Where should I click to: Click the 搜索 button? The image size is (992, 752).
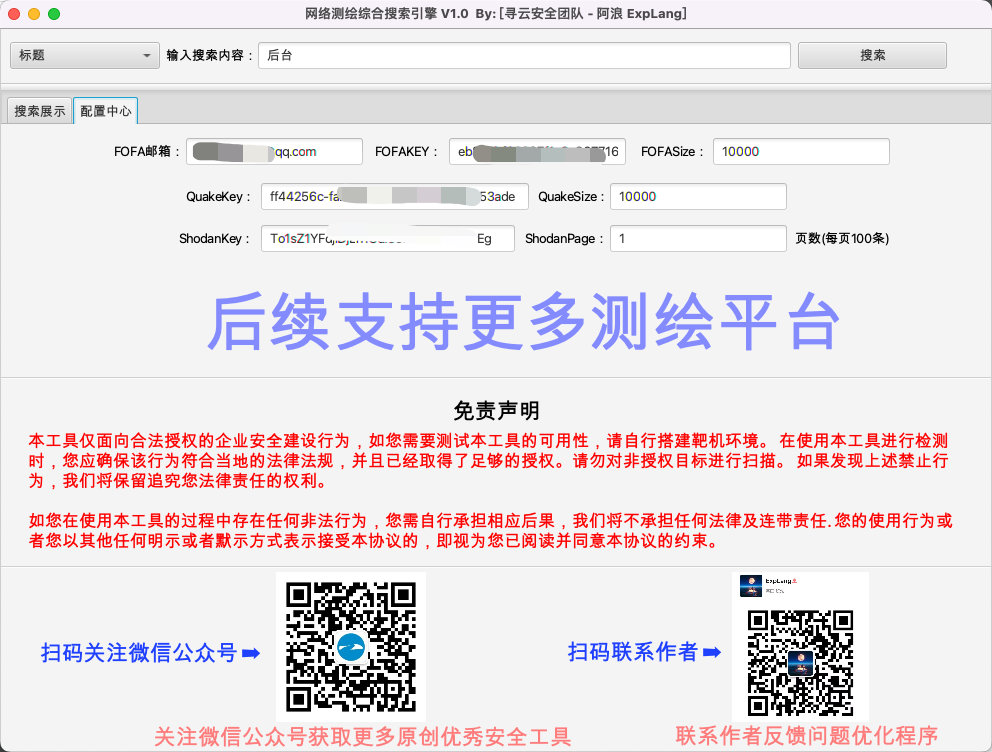[872, 56]
